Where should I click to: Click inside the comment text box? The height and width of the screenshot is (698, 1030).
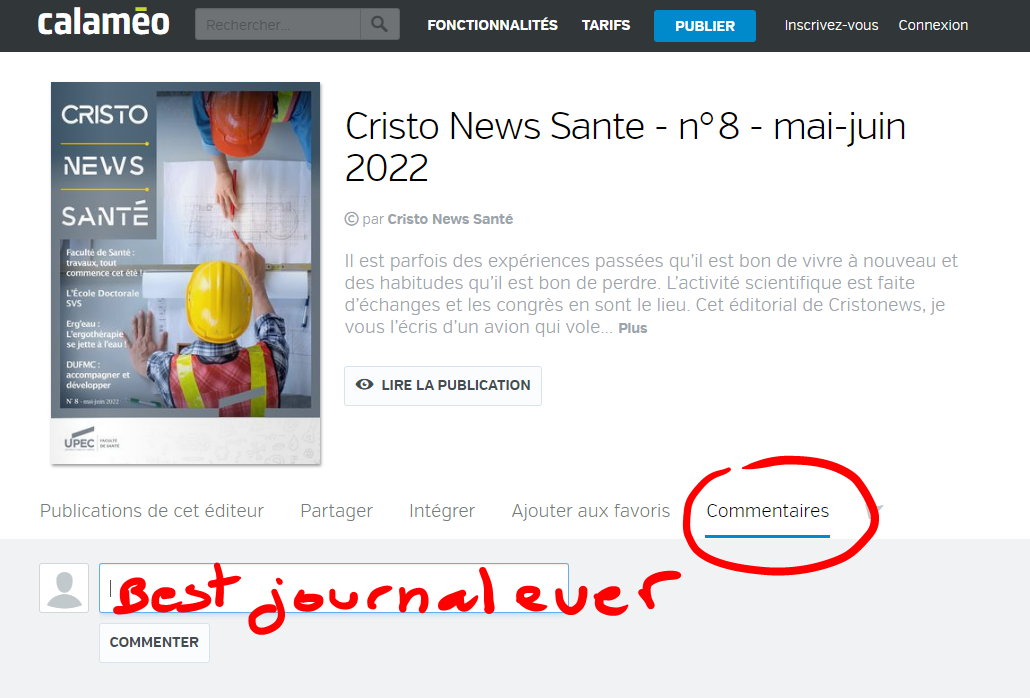[x=334, y=588]
